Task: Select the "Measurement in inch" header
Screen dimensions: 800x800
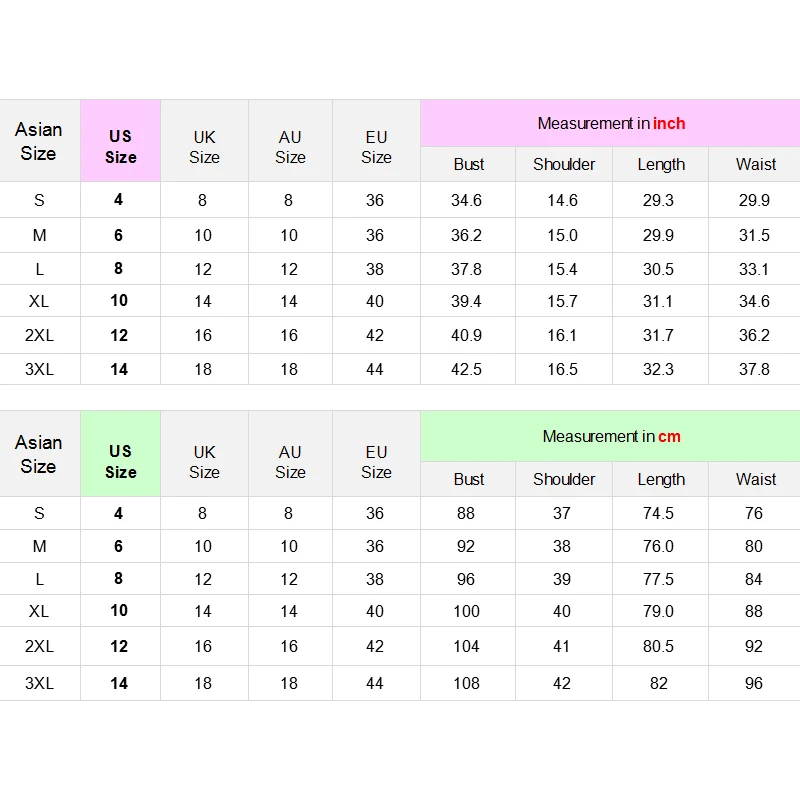Action: tap(610, 124)
